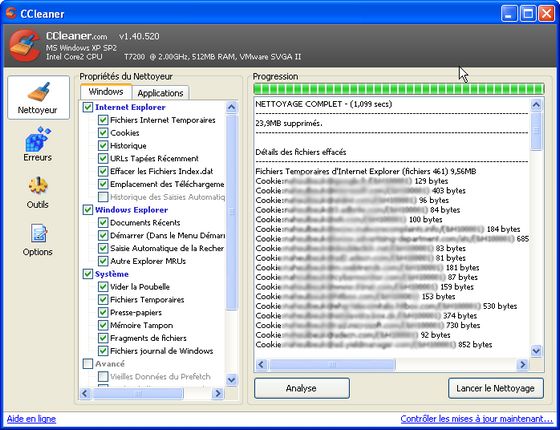Select the cookie entry of 129 bytes
The width and height of the screenshot is (560, 430).
(351, 181)
